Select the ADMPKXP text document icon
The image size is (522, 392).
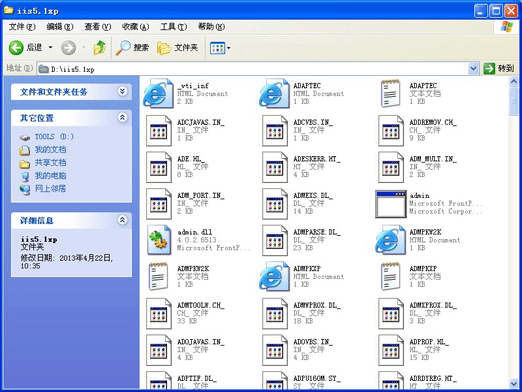click(x=391, y=276)
